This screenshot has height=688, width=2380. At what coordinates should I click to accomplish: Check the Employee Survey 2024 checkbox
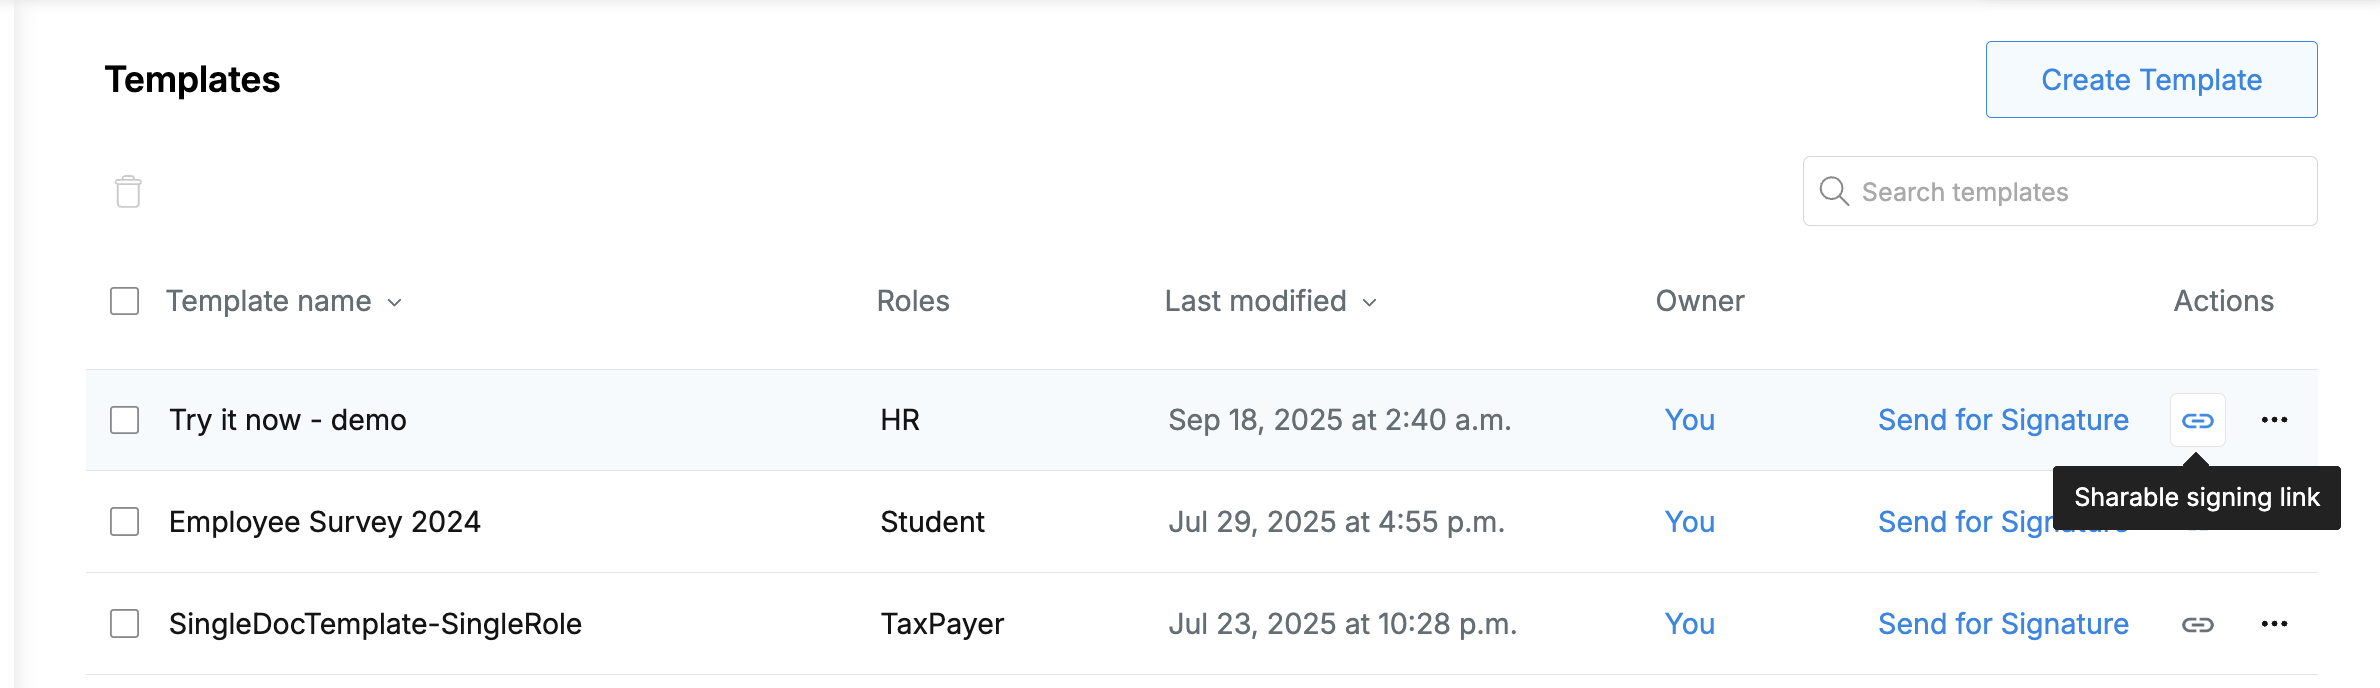pyautogui.click(x=124, y=522)
